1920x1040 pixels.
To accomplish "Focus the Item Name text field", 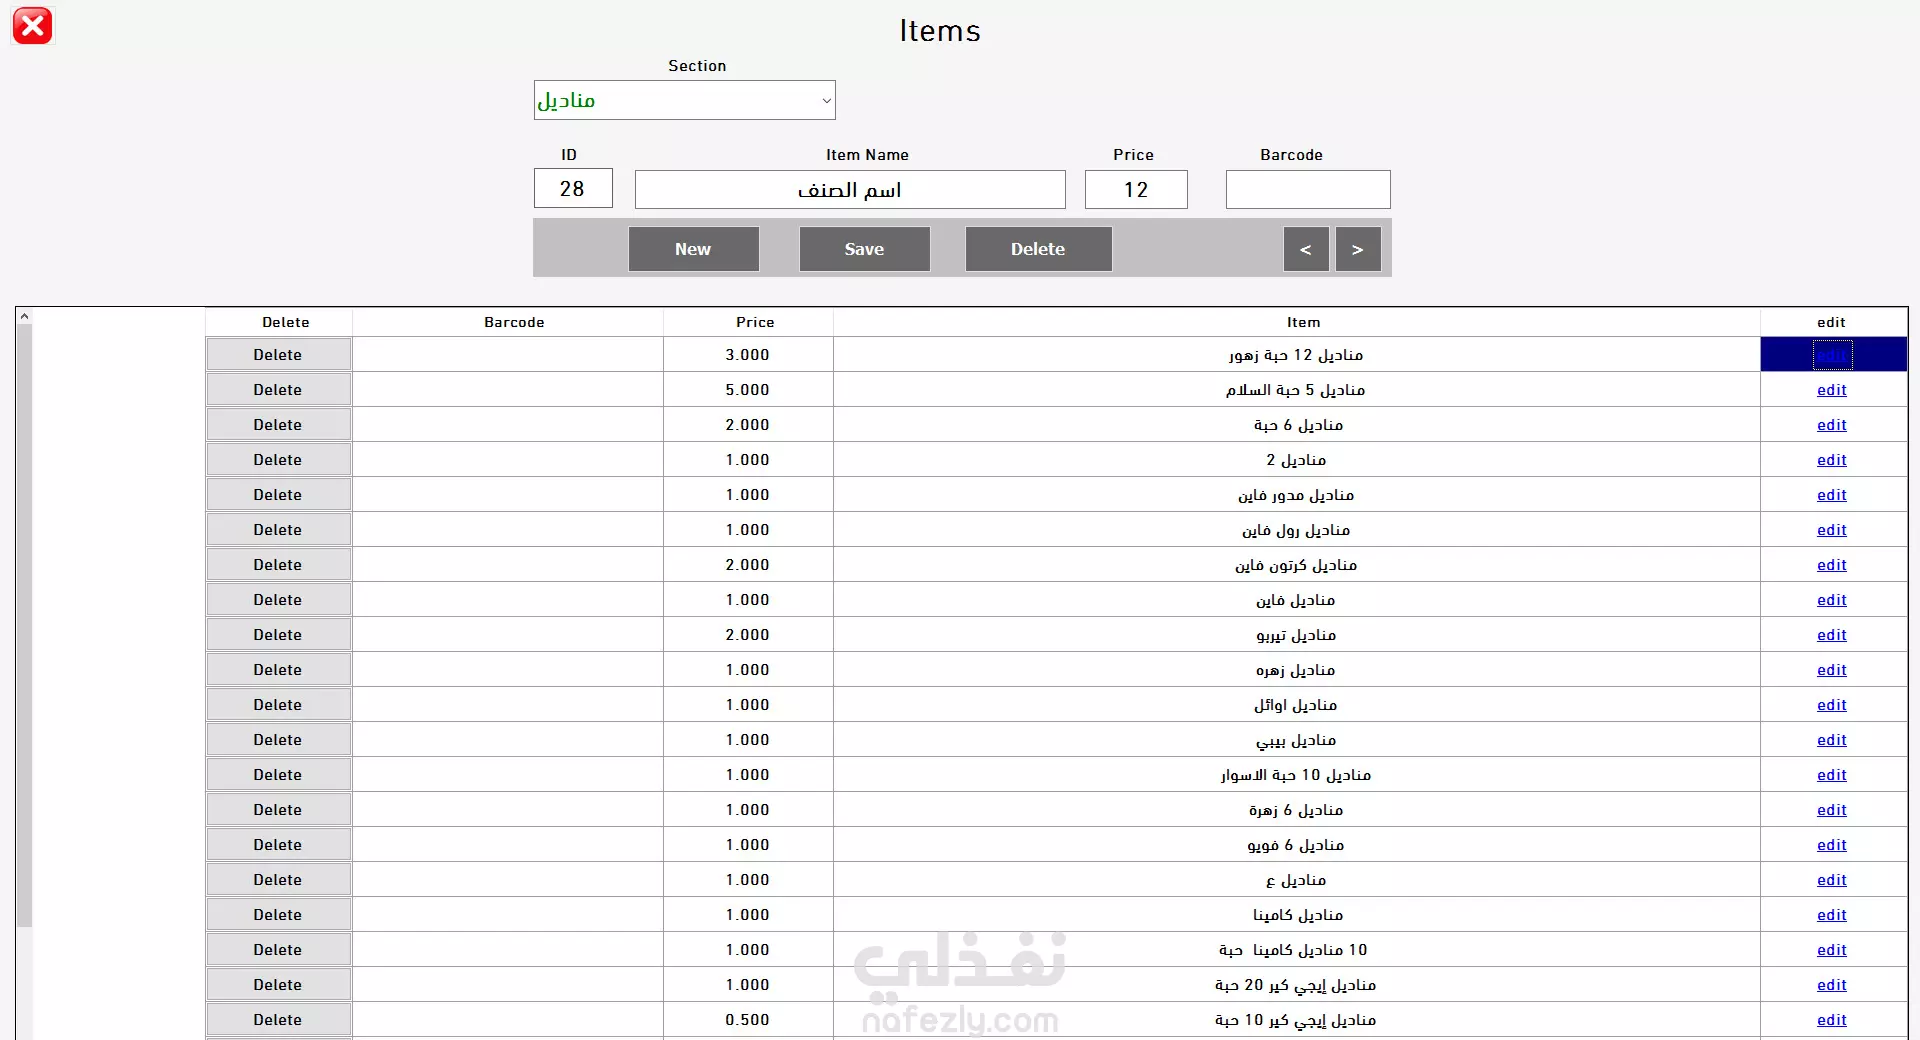I will tap(850, 190).
